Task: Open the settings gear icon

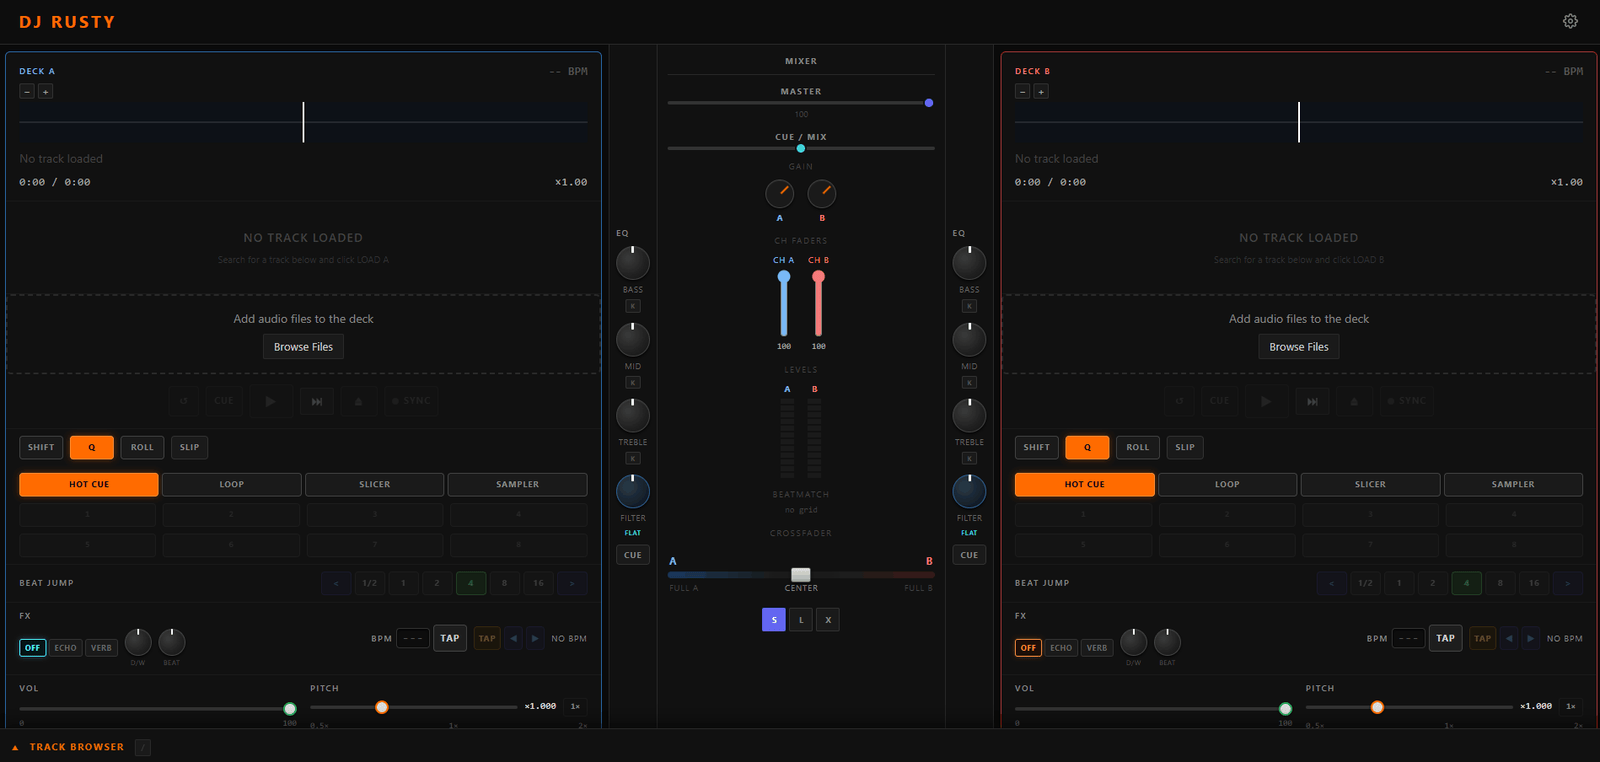Action: pyautogui.click(x=1570, y=21)
